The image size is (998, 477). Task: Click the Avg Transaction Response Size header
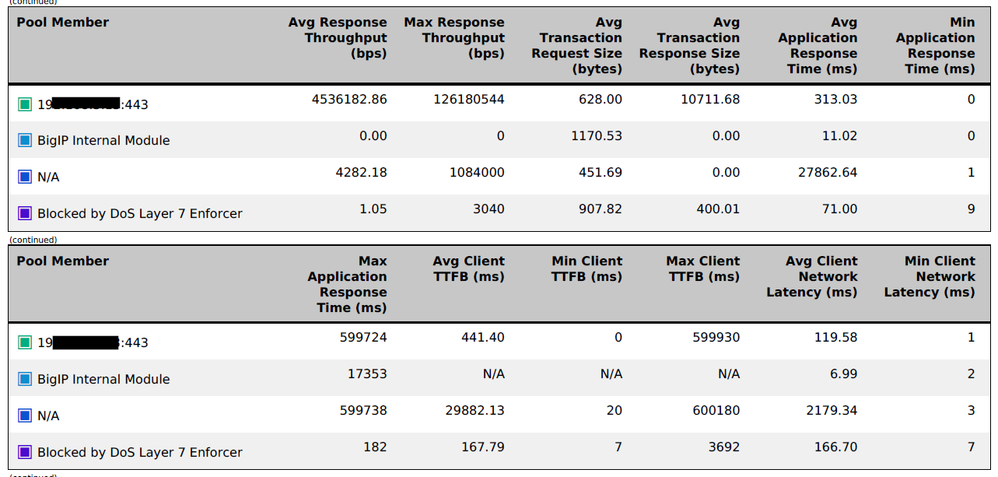698,45
